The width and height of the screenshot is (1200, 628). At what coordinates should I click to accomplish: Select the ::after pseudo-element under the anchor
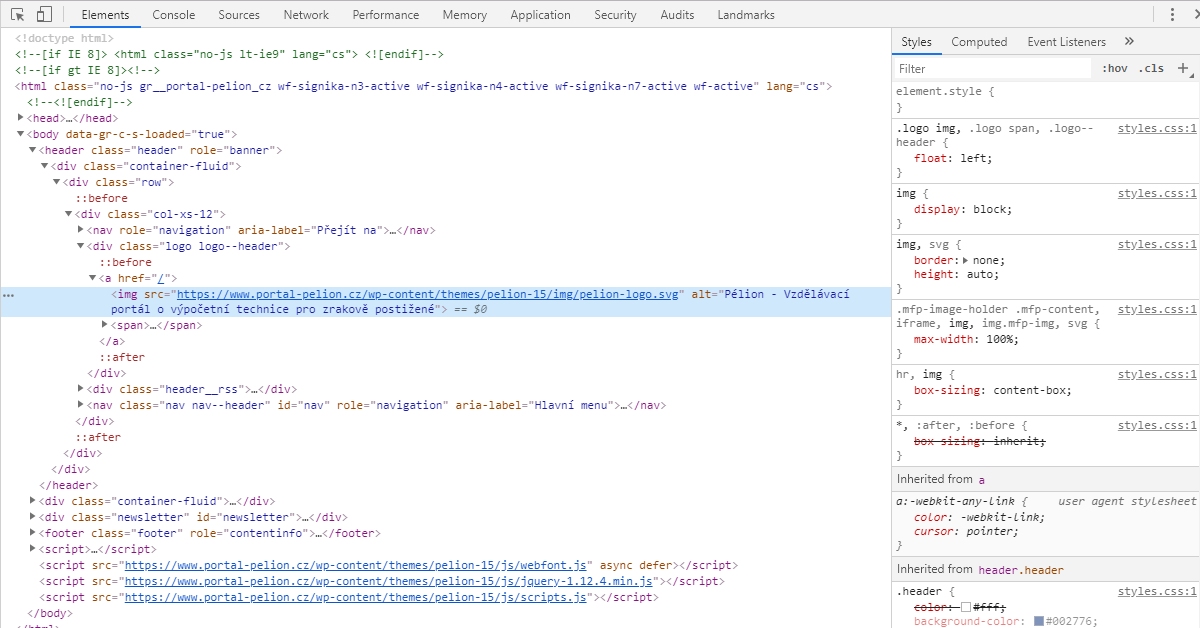121,357
